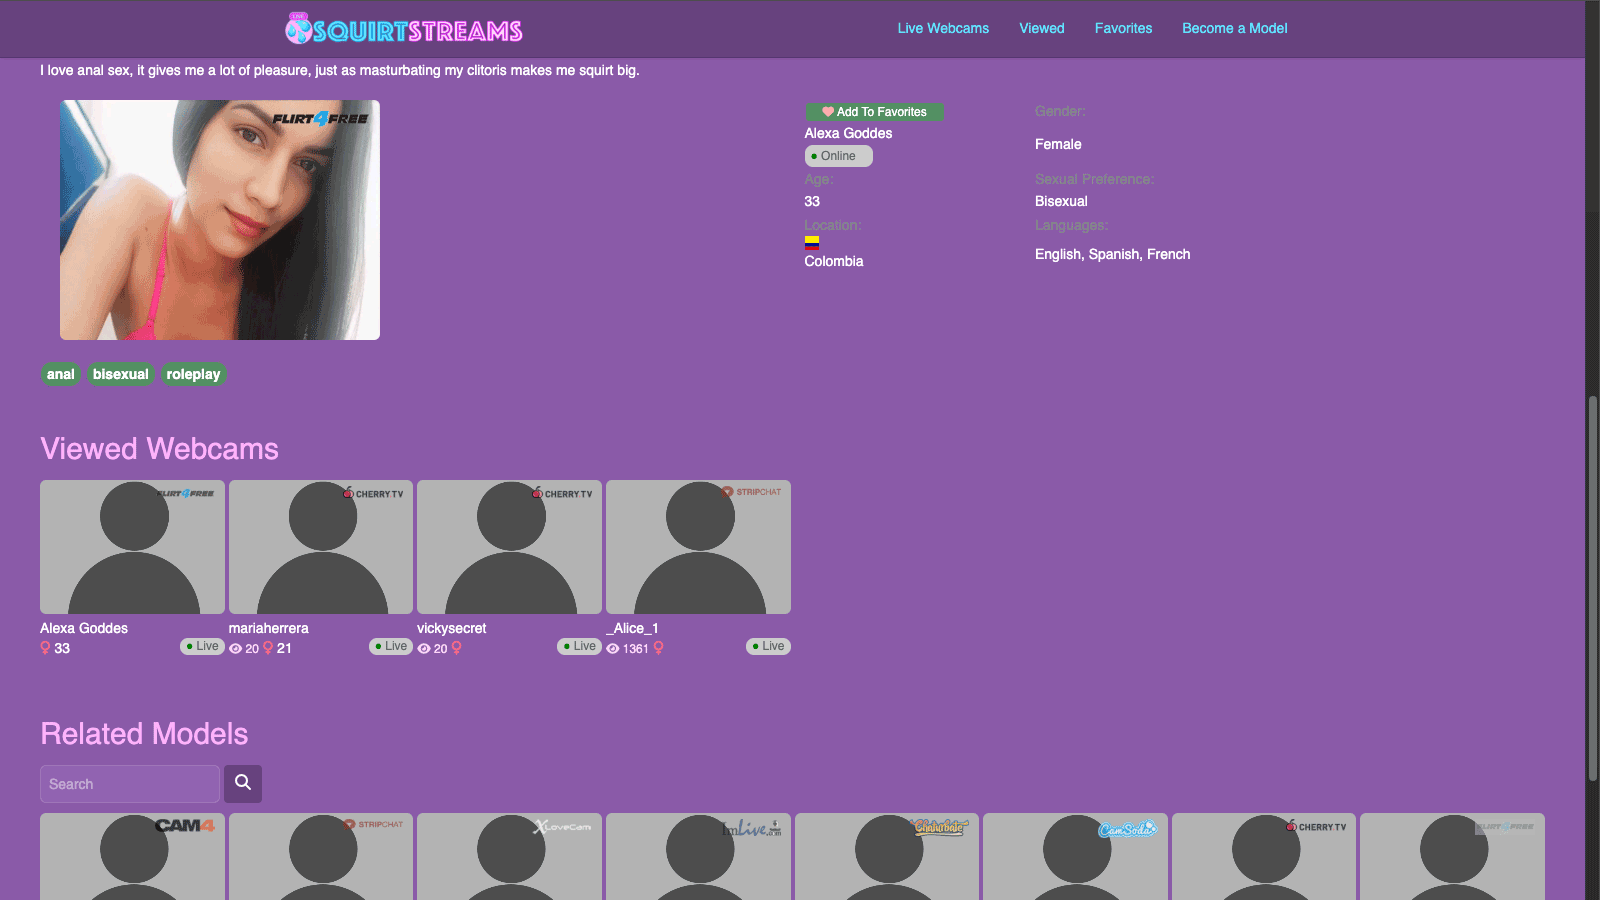Click the site logo in the header

[x=404, y=29]
